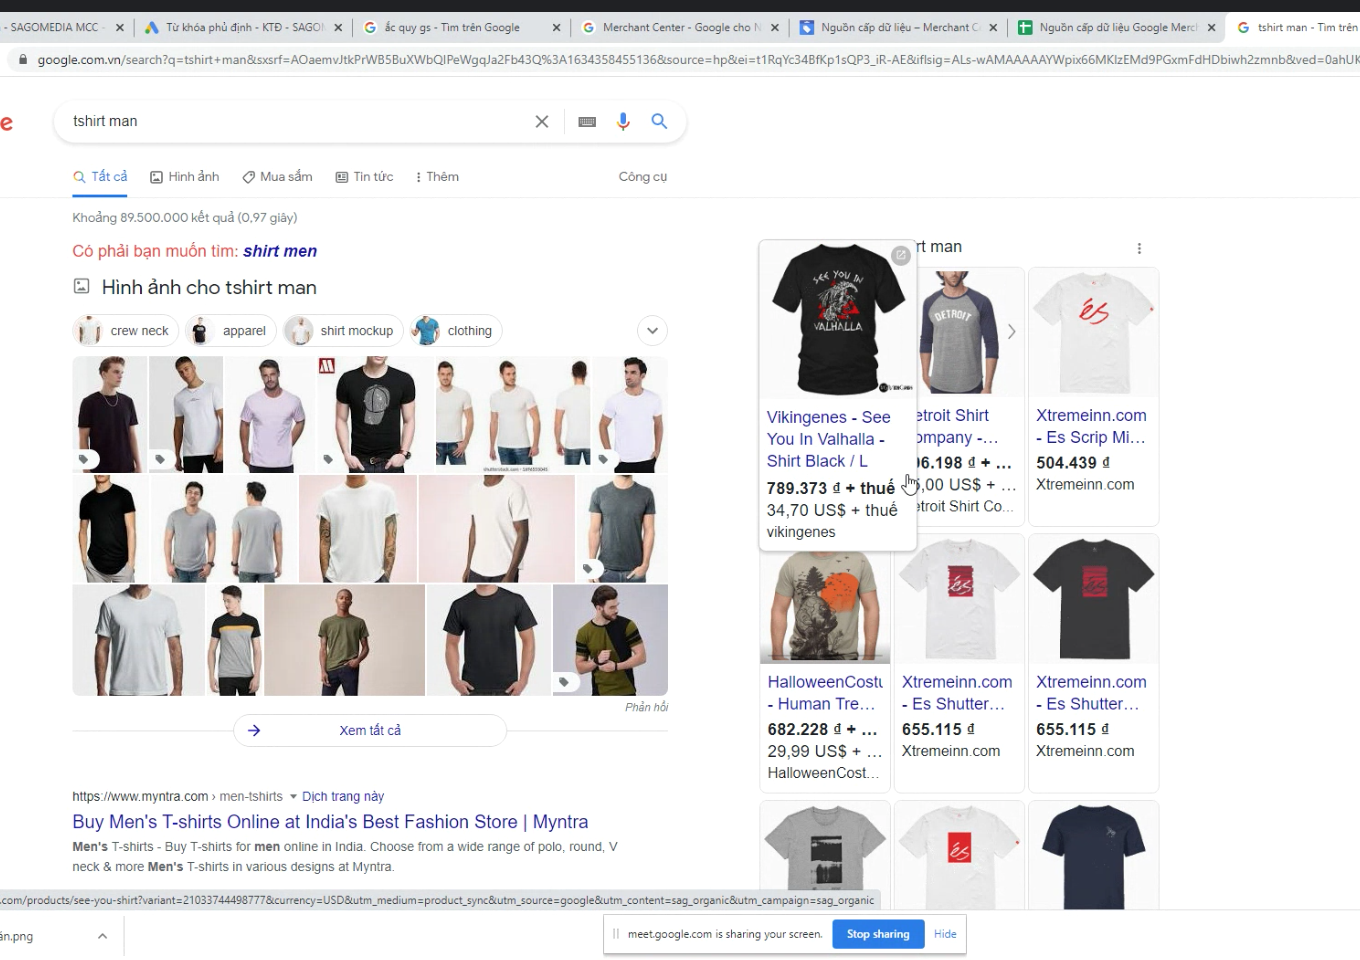This screenshot has width=1360, height=960.
Task: Open the Myntra Men's T-shirts result link
Action: coord(330,822)
